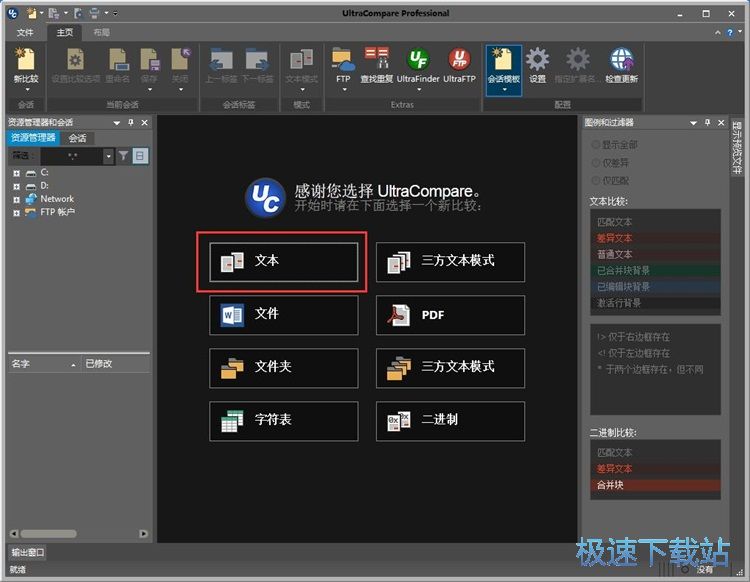Click the 文本模式 mode icon in ribbon

point(301,60)
